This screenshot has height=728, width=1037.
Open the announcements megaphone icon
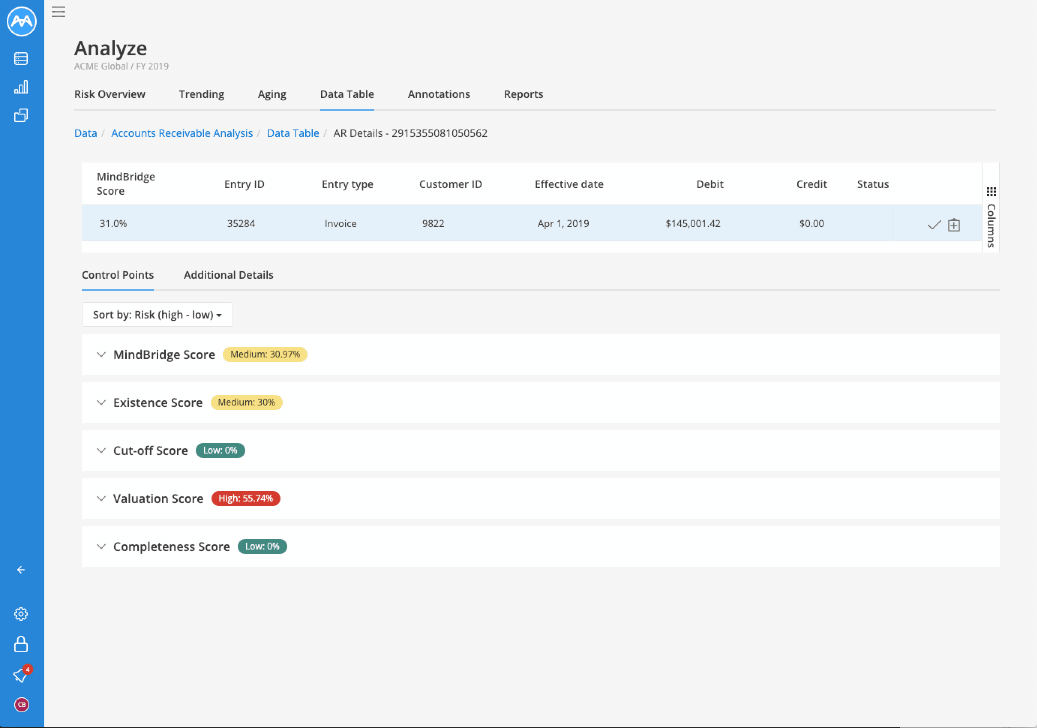tap(21, 675)
